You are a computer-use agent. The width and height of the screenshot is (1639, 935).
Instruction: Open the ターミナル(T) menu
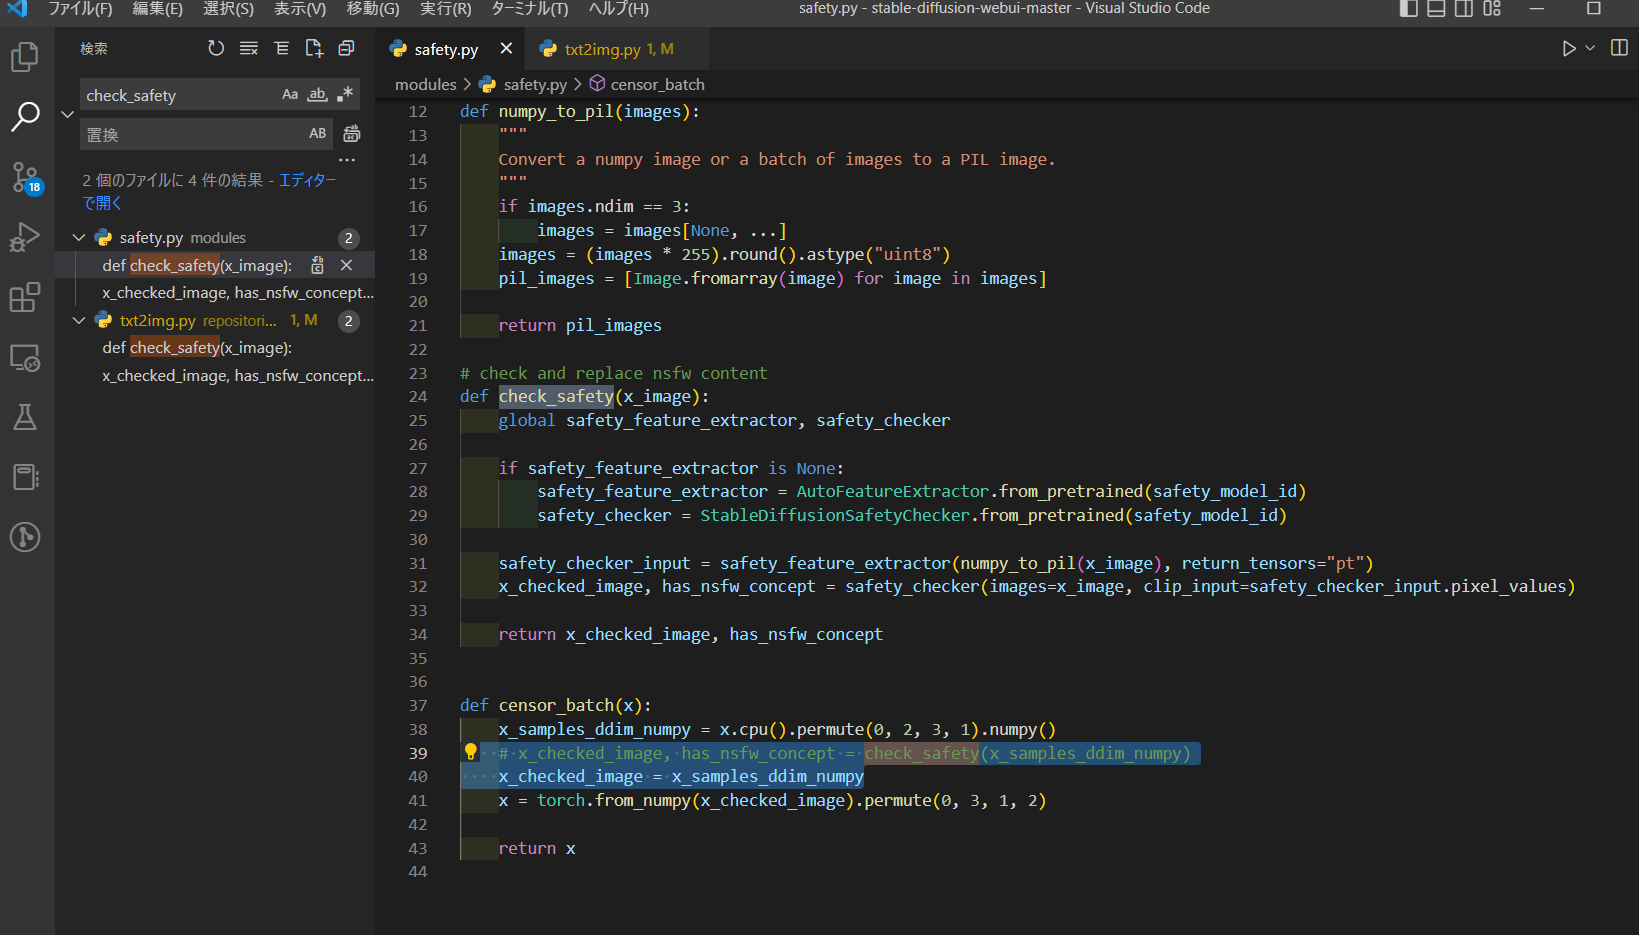pos(529,9)
